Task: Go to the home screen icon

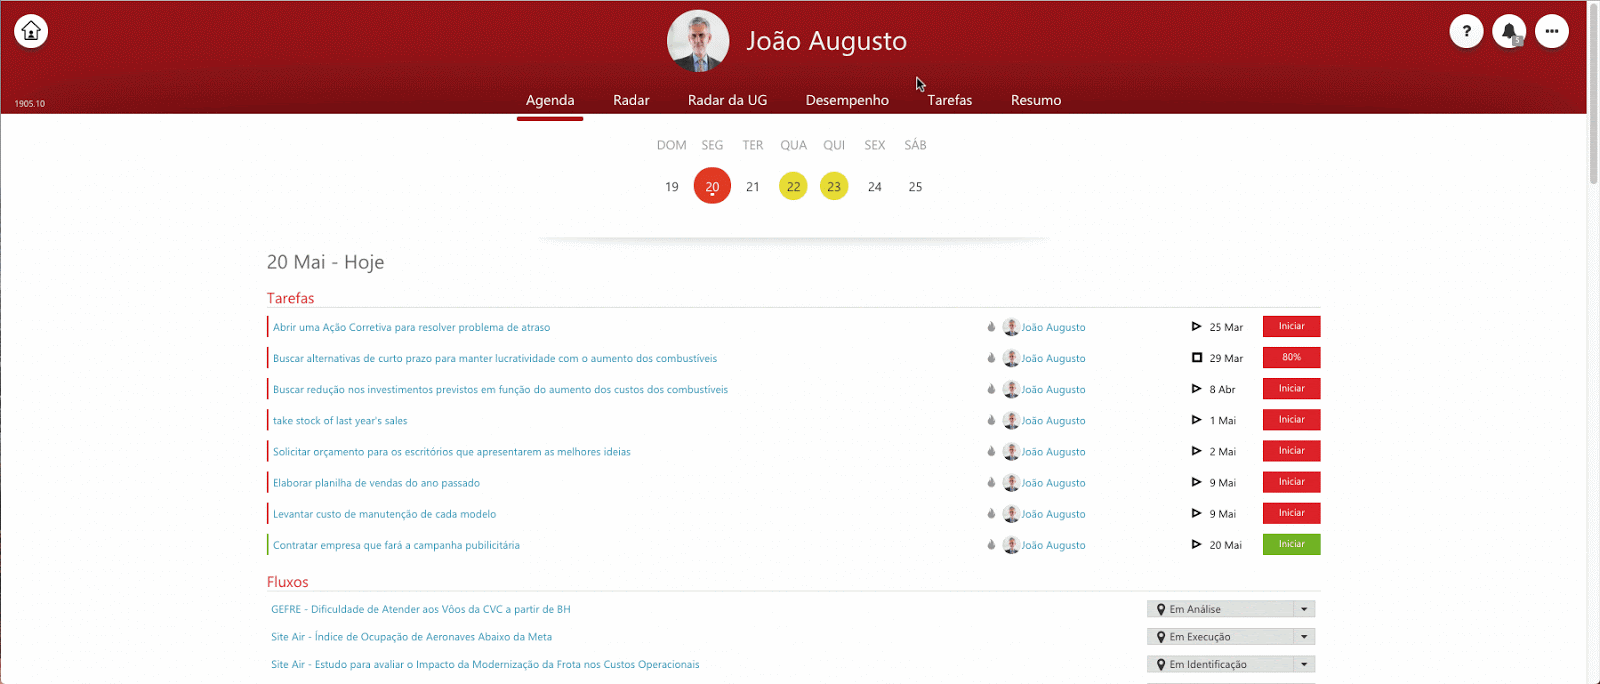Action: click(31, 31)
